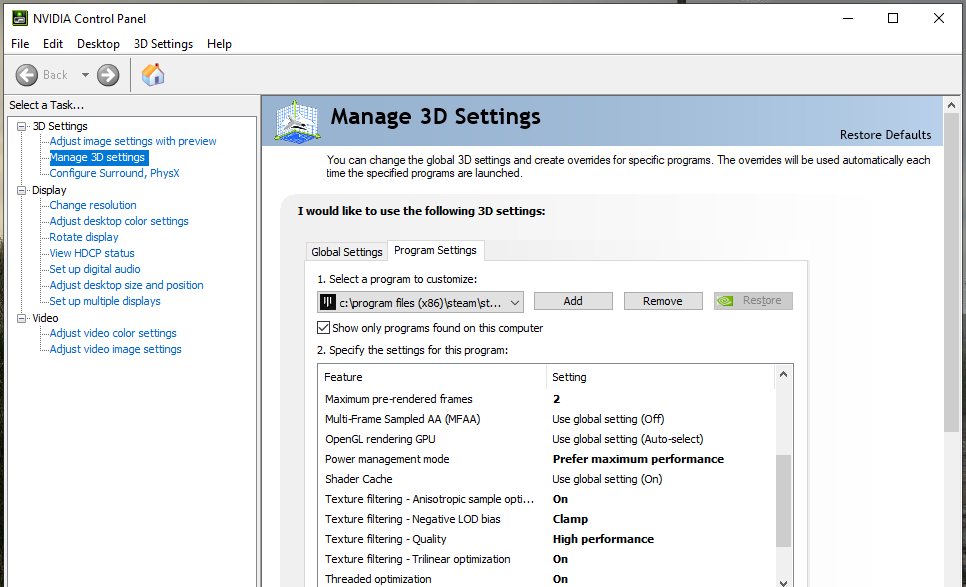
Task: Open the Back history dropdown arrow
Action: coord(85,75)
